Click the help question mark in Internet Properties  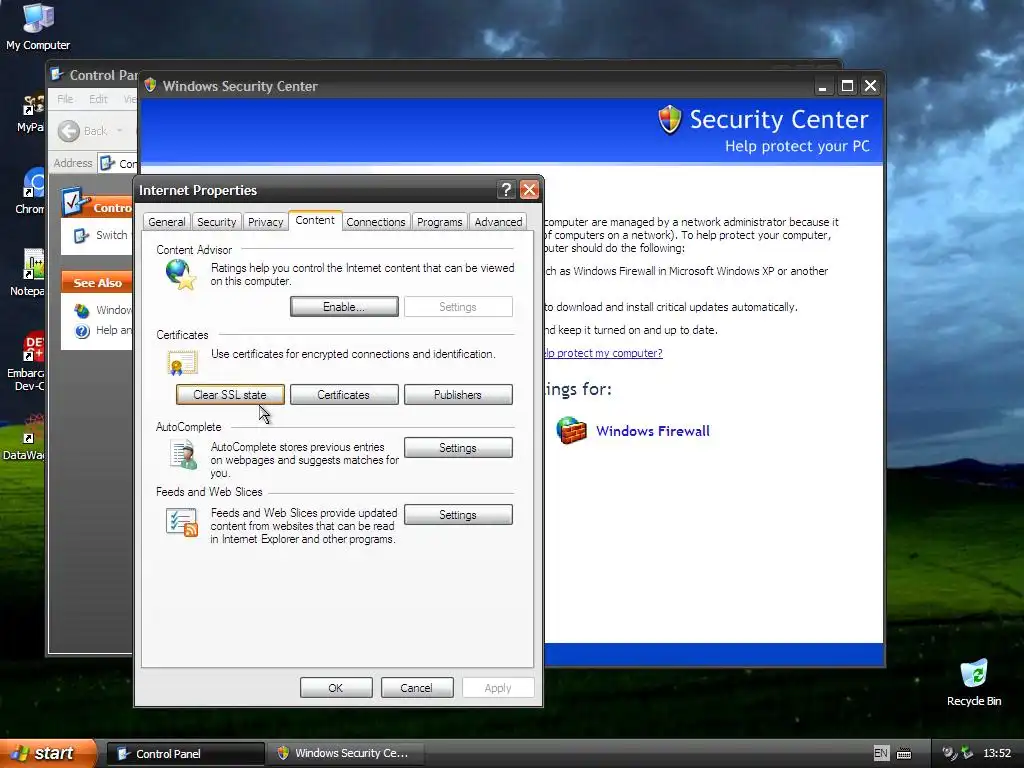(505, 189)
